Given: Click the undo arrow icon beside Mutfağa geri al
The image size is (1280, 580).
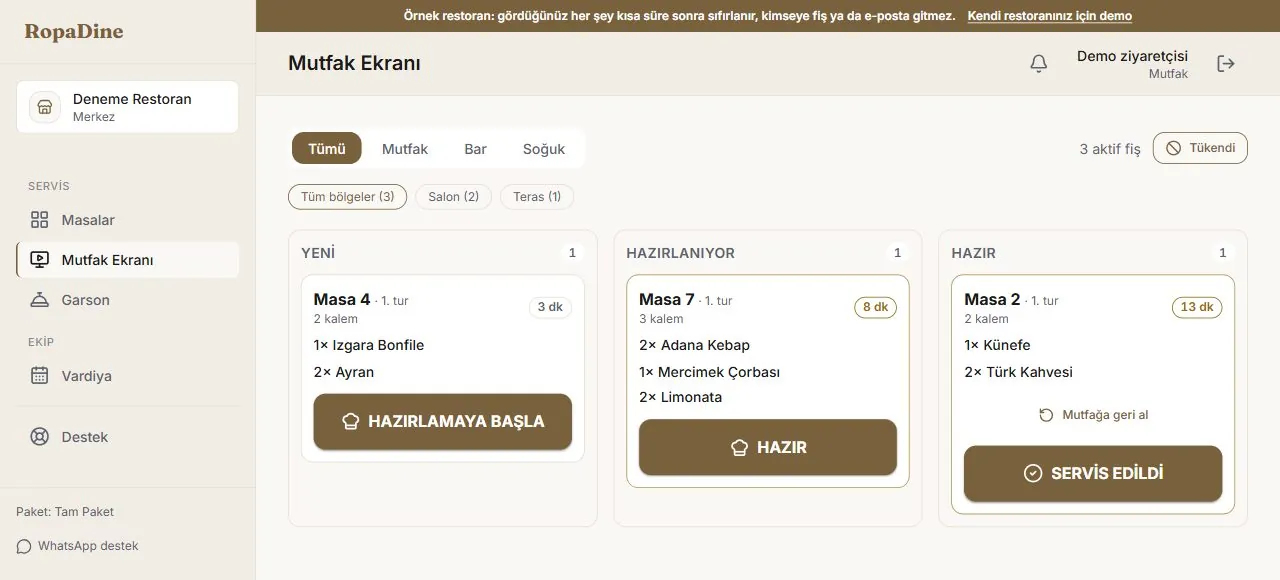Looking at the screenshot, I should point(1046,415).
